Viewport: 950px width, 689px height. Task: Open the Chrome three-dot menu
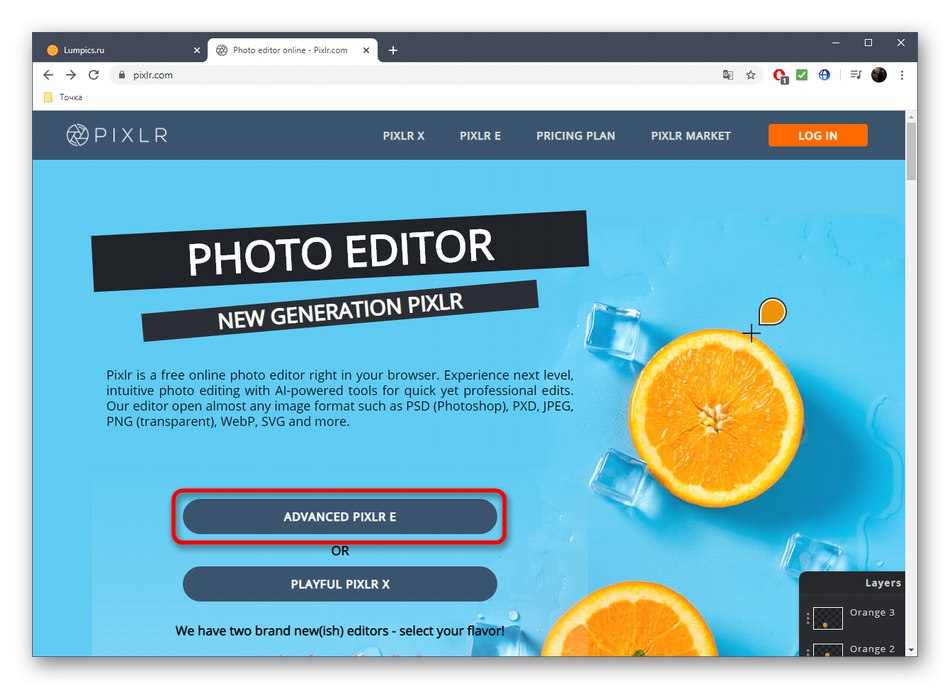(x=902, y=74)
